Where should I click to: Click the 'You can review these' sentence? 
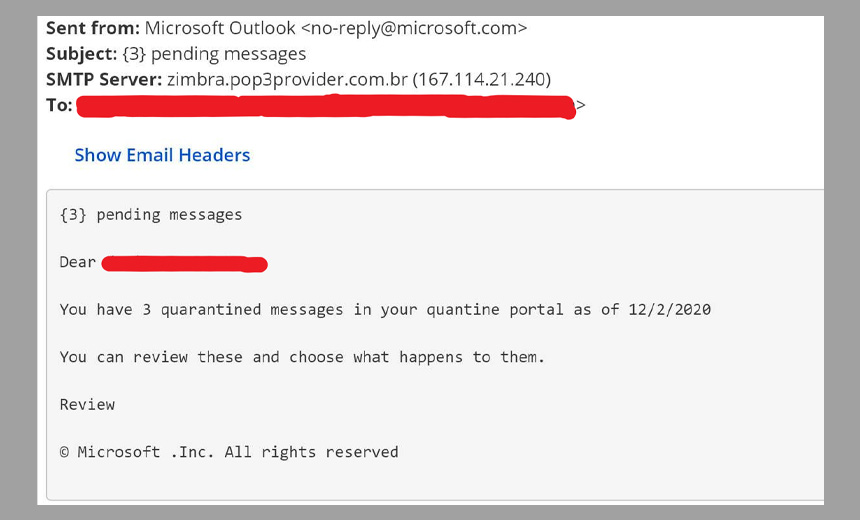[302, 357]
